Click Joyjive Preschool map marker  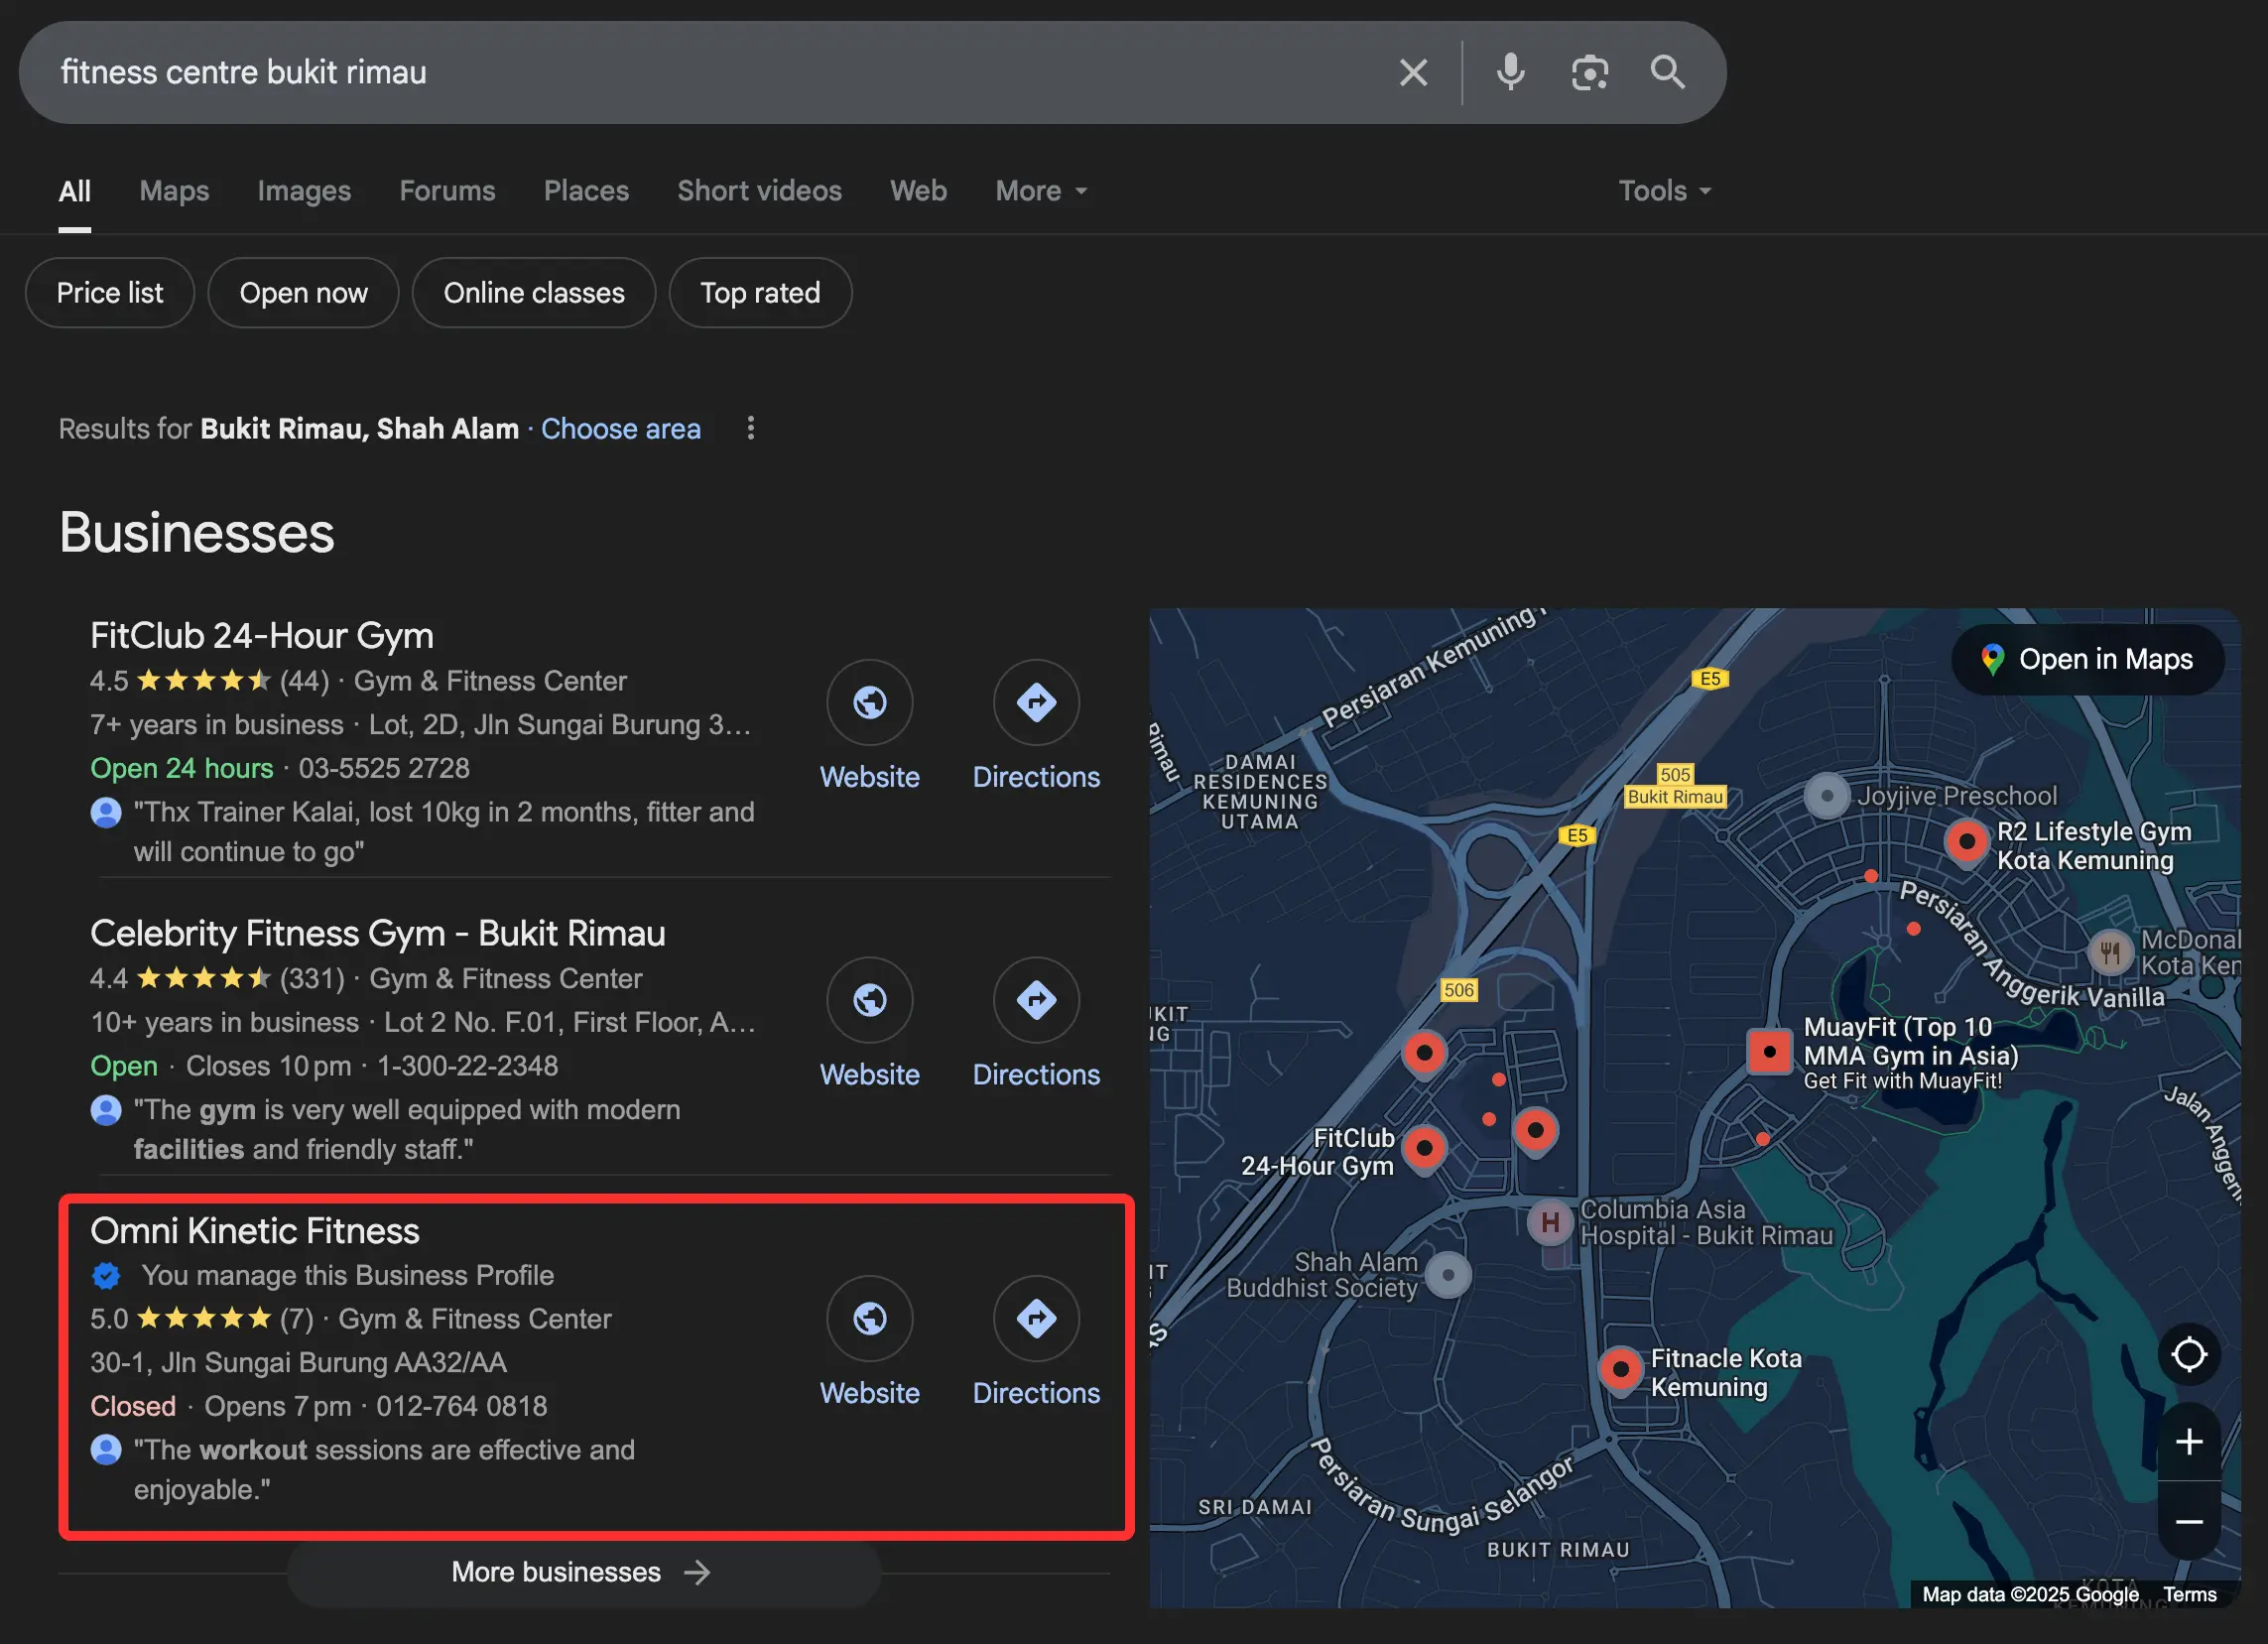(1826, 796)
